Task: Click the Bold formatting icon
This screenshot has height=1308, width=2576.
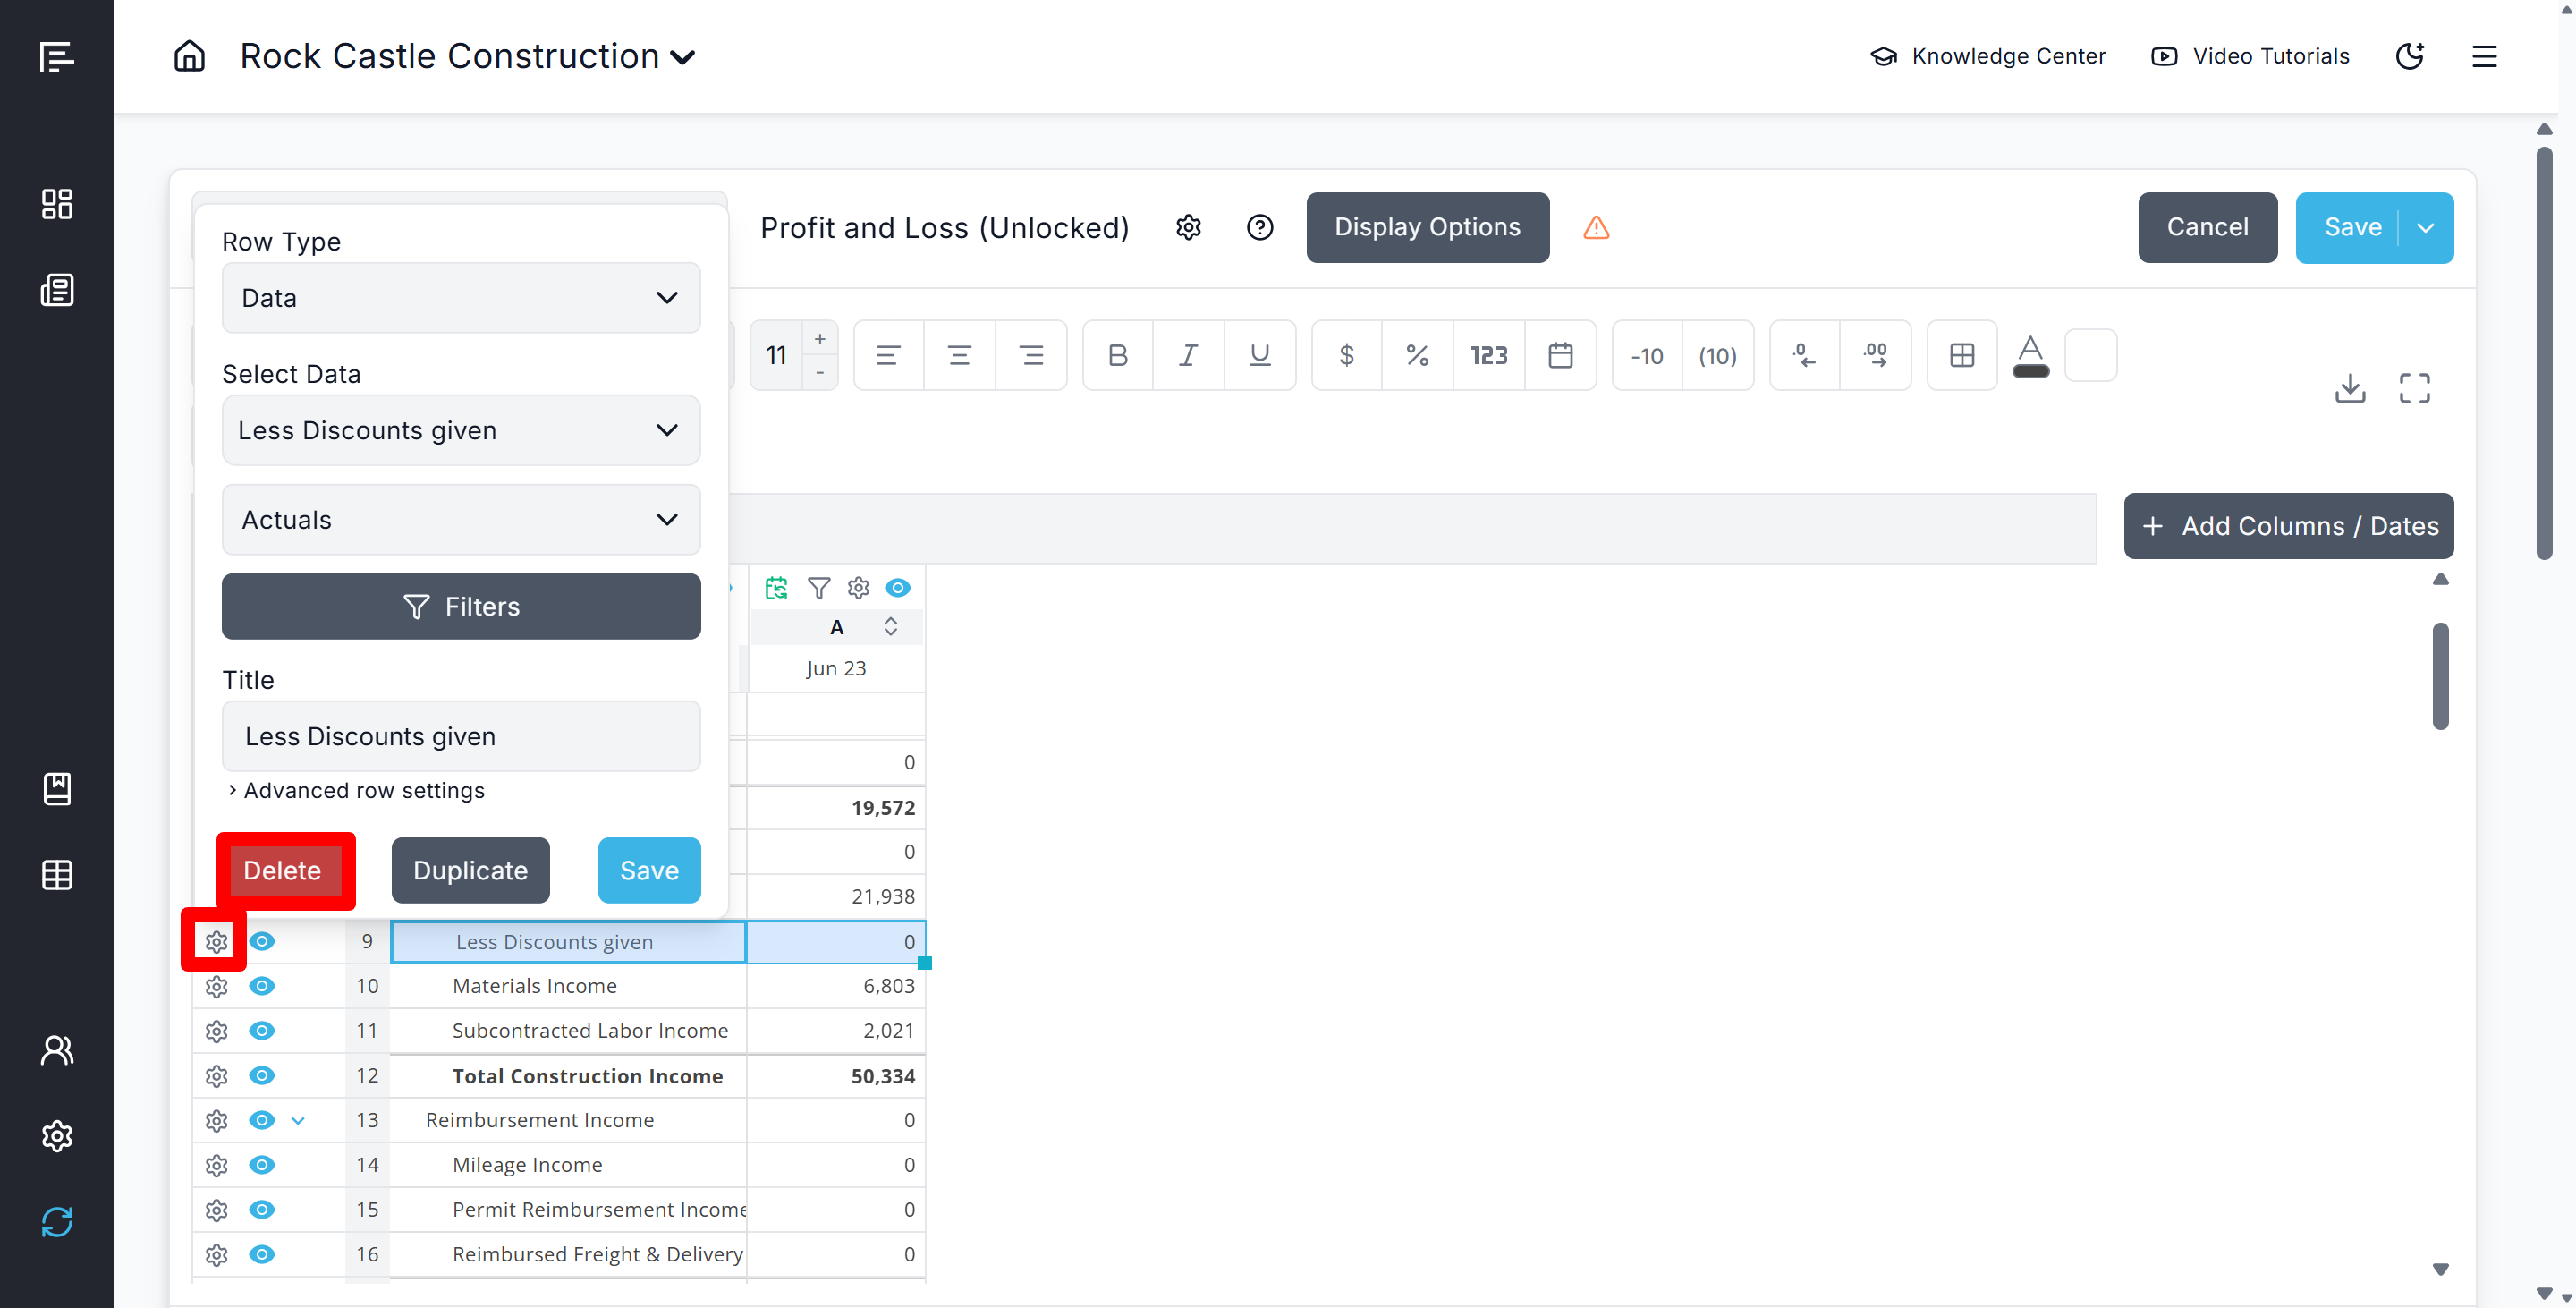Action: [1117, 355]
